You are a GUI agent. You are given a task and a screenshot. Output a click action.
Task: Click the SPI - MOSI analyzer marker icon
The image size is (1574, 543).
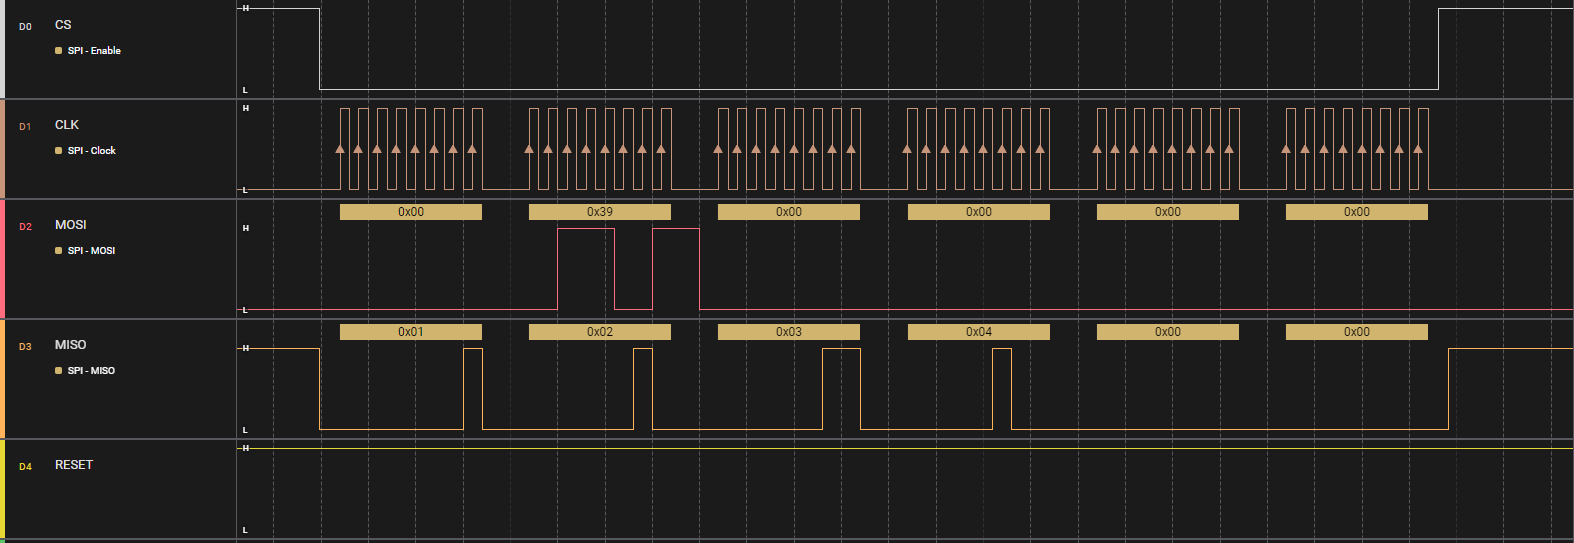click(x=58, y=250)
